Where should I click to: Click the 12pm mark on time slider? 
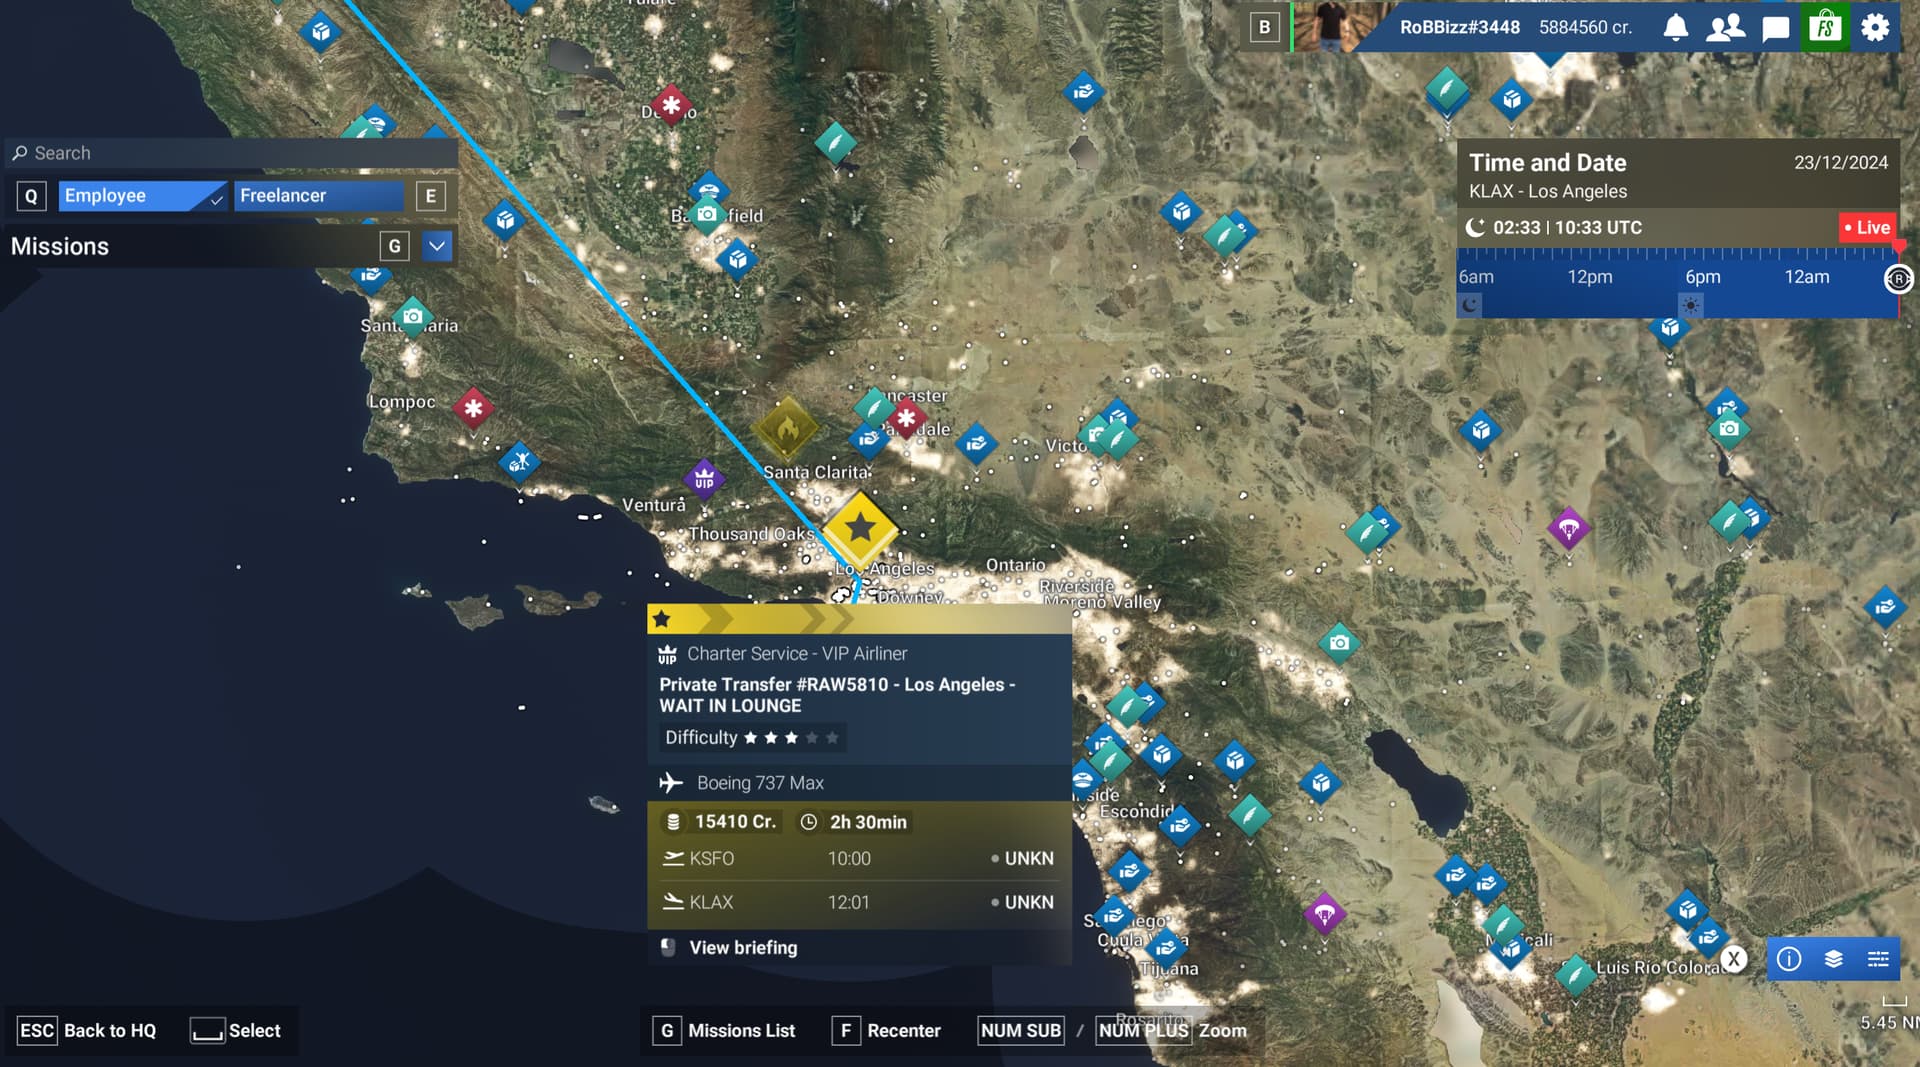(1589, 277)
